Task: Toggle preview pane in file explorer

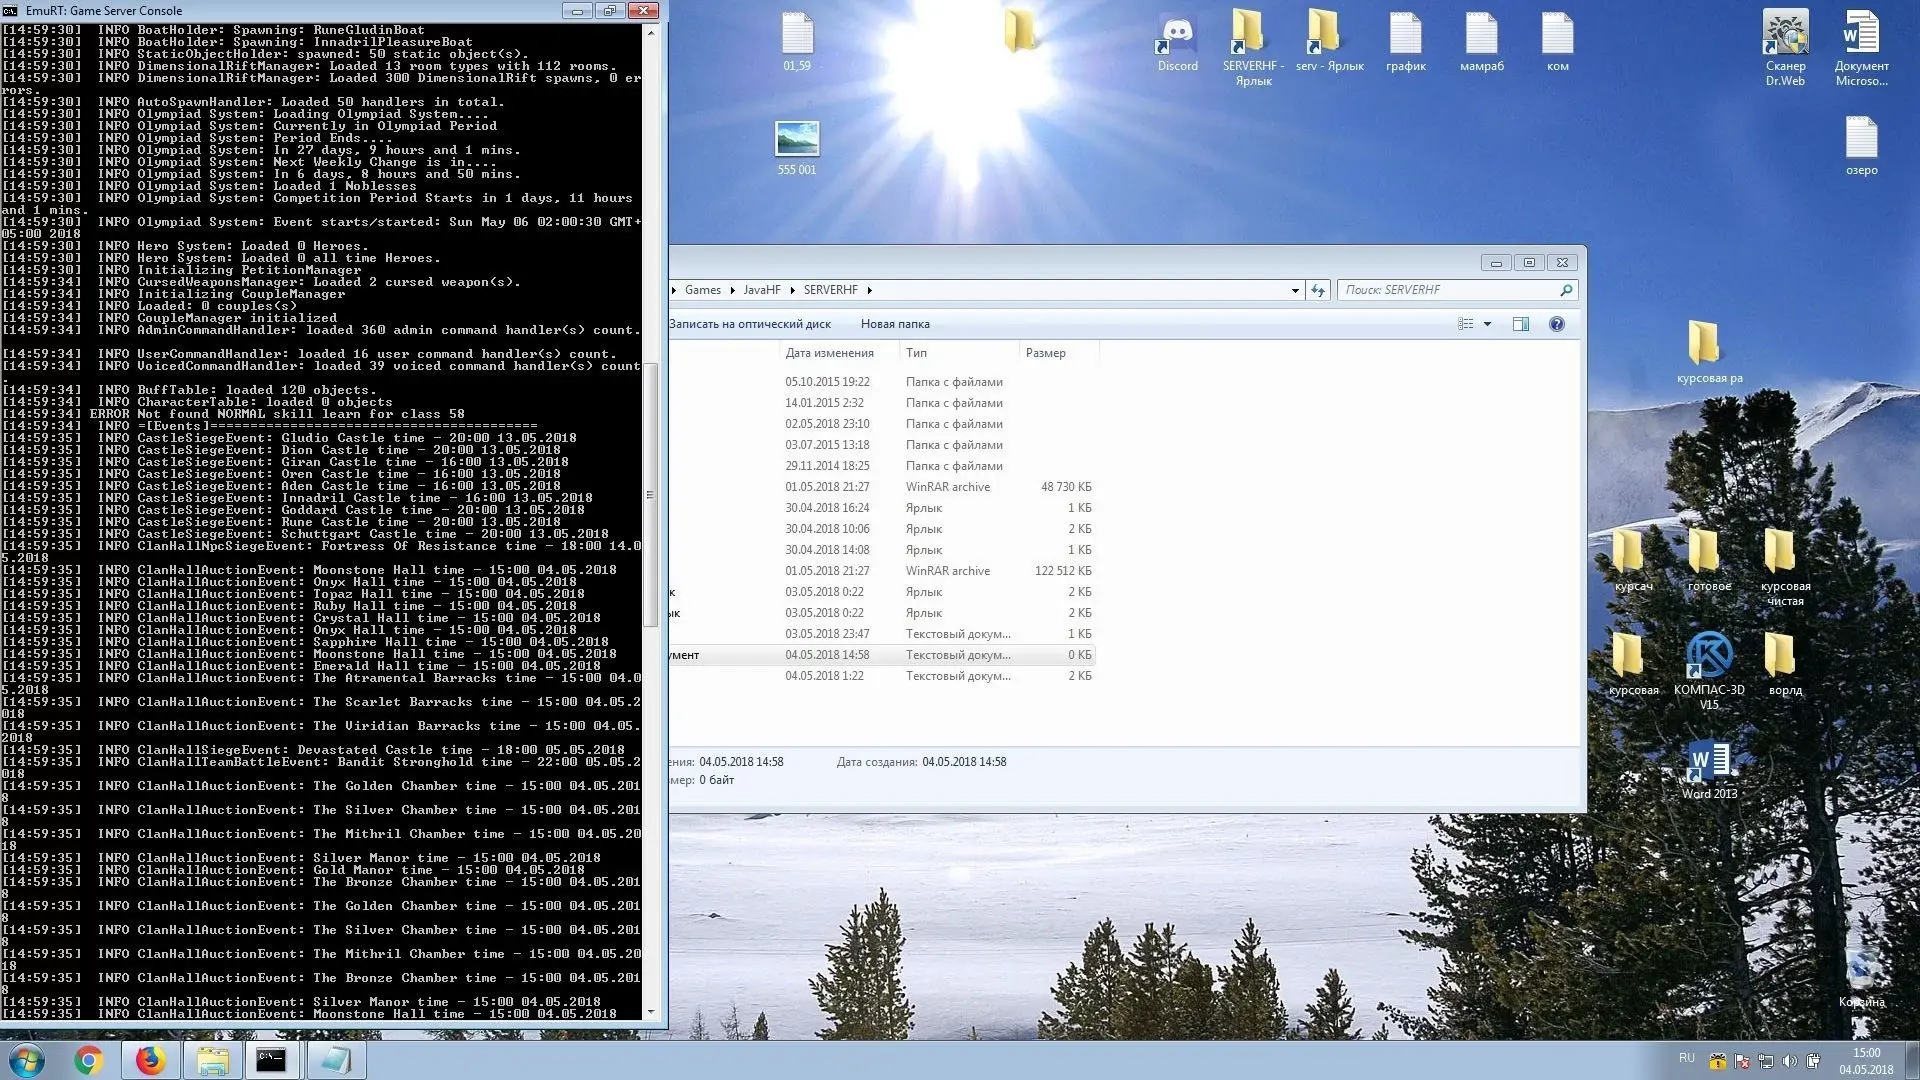Action: tap(1523, 323)
